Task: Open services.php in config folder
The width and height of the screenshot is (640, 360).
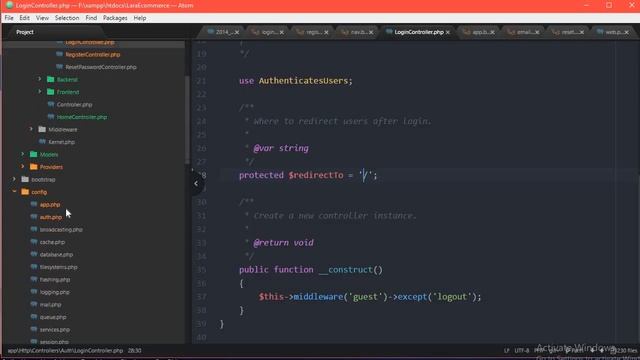Action: 55,330
